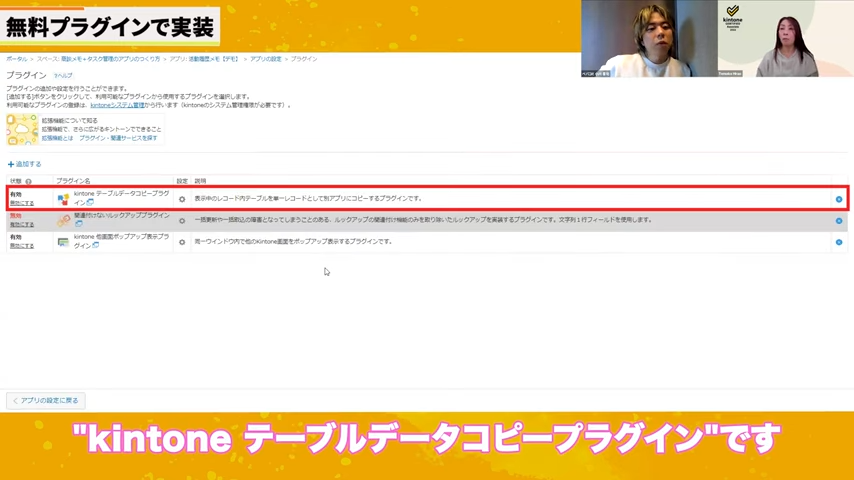The width and height of the screenshot is (854, 480).
Task: Click the cloud illustration for 拡張機能について知る
Action: pyautogui.click(x=22, y=129)
